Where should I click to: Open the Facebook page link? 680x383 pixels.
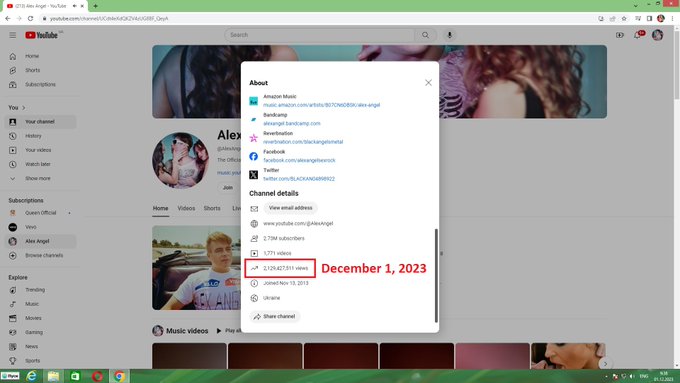(299, 160)
